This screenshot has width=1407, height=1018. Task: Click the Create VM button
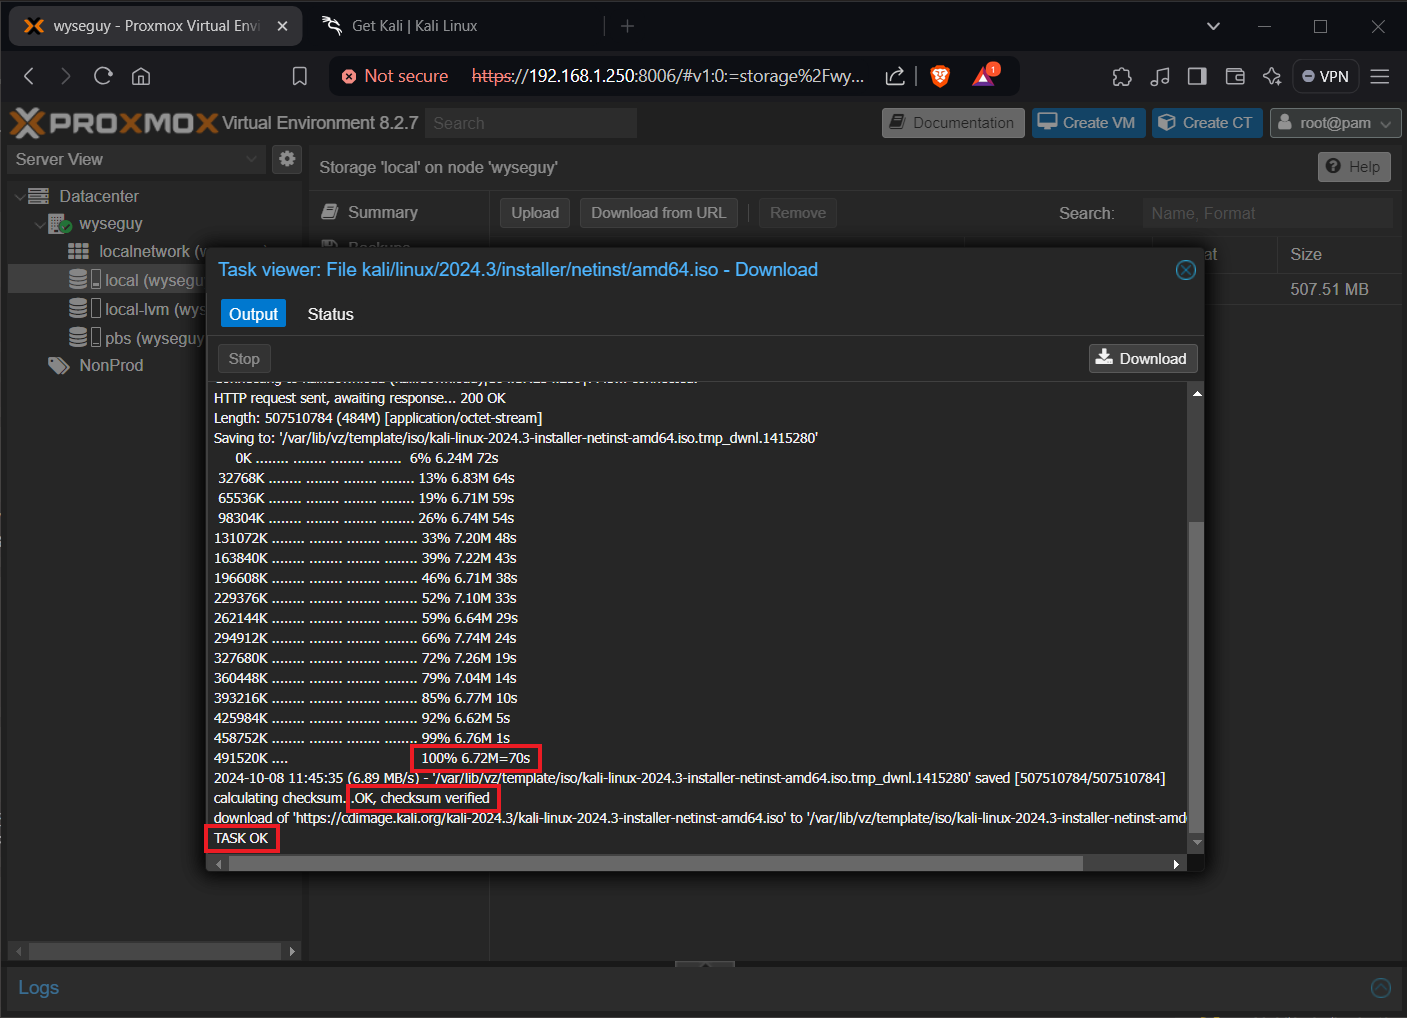pyautogui.click(x=1088, y=123)
